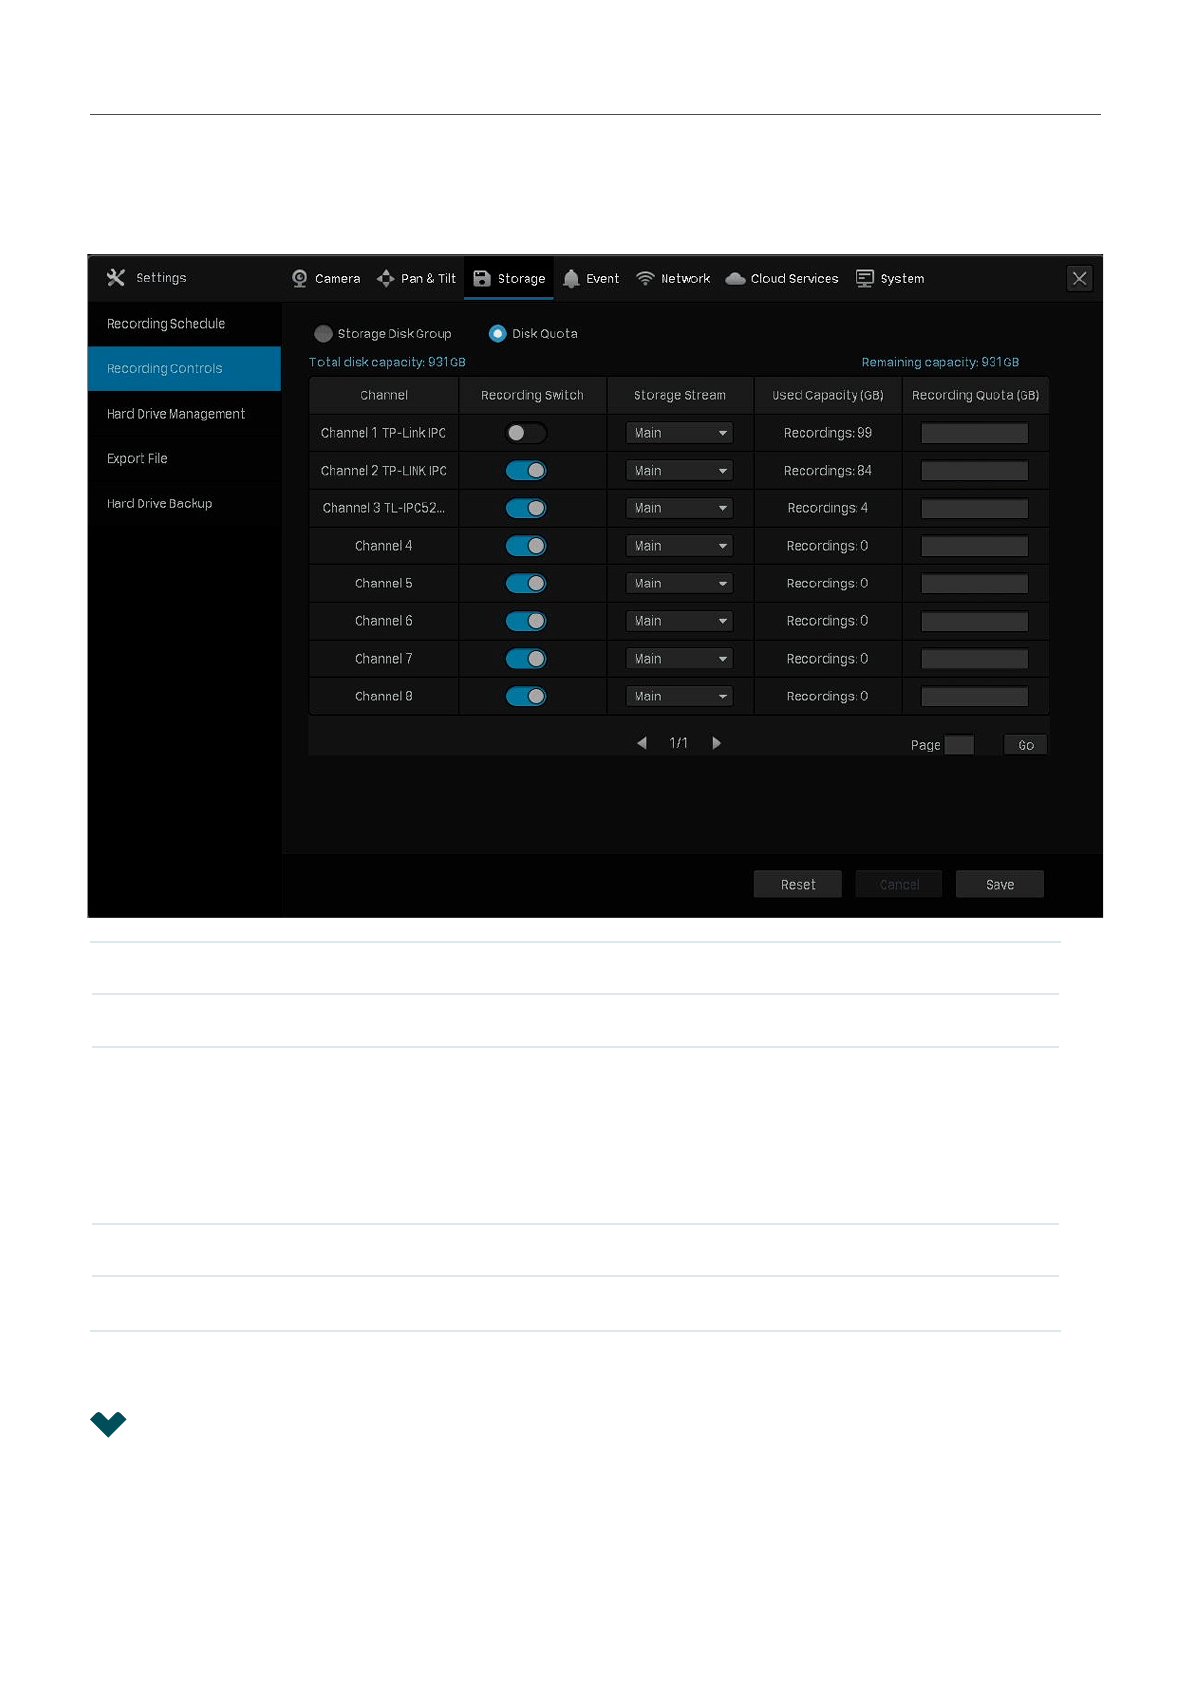Click the Camera icon in top bar
The height and width of the screenshot is (1684, 1191).
pyautogui.click(x=299, y=279)
